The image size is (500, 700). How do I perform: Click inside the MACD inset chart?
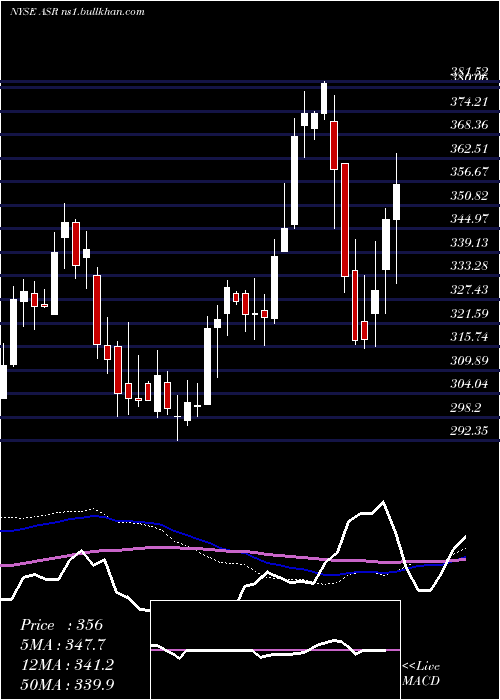pyautogui.click(x=275, y=650)
